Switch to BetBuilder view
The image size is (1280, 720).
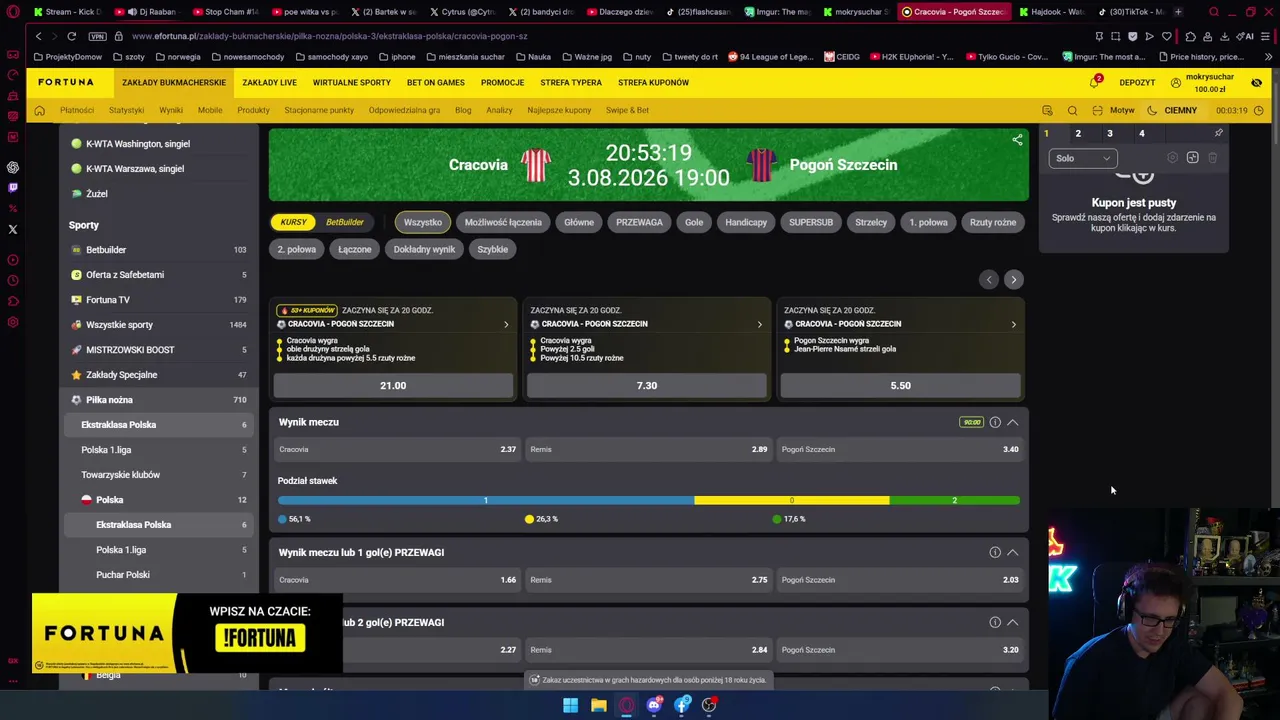[345, 222]
